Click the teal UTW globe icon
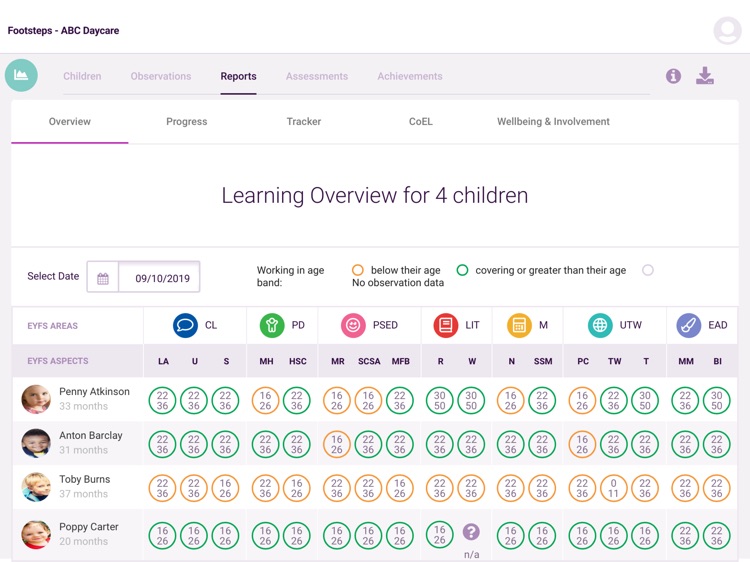The image size is (750, 562). click(600, 325)
